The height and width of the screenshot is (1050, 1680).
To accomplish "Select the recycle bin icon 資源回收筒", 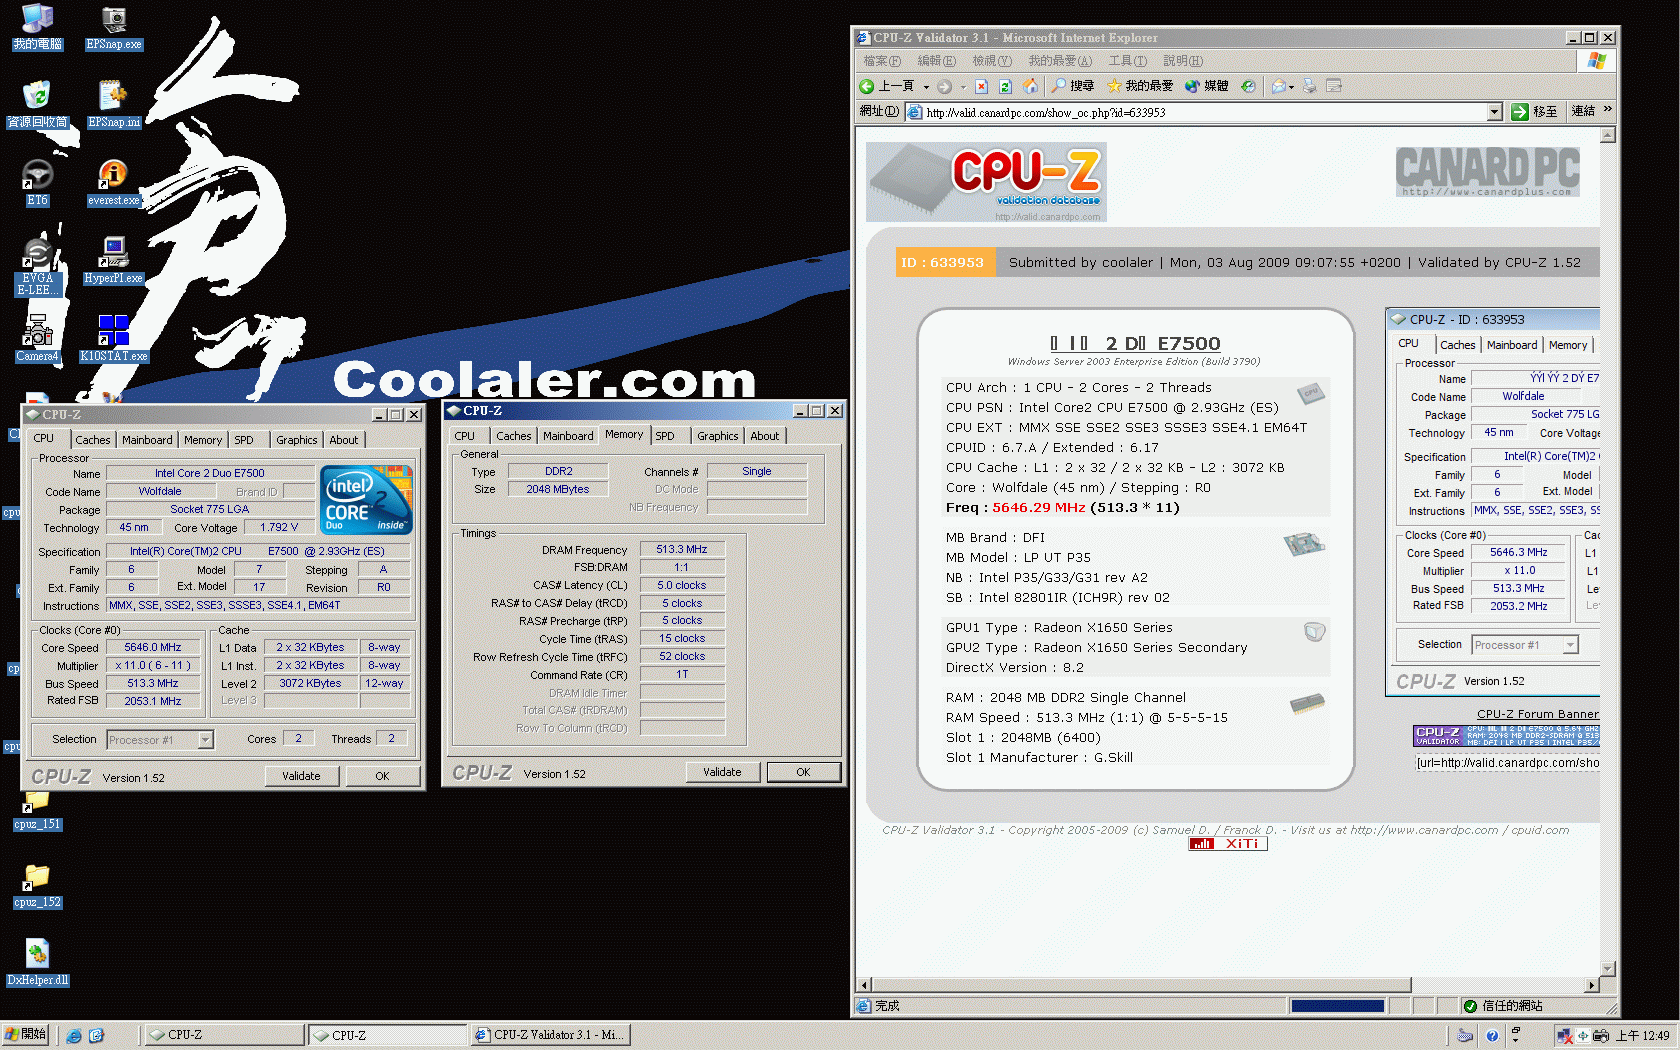I will [x=37, y=105].
